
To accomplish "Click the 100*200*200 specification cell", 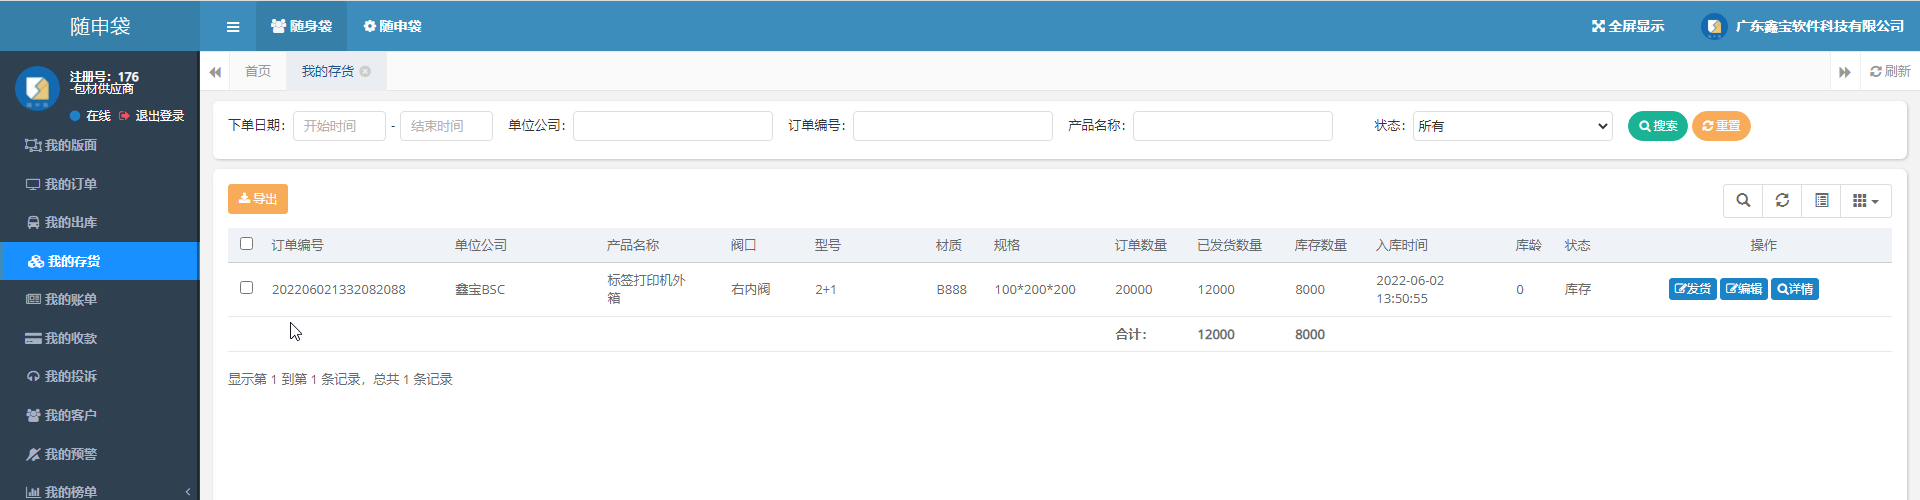I will coord(1035,290).
